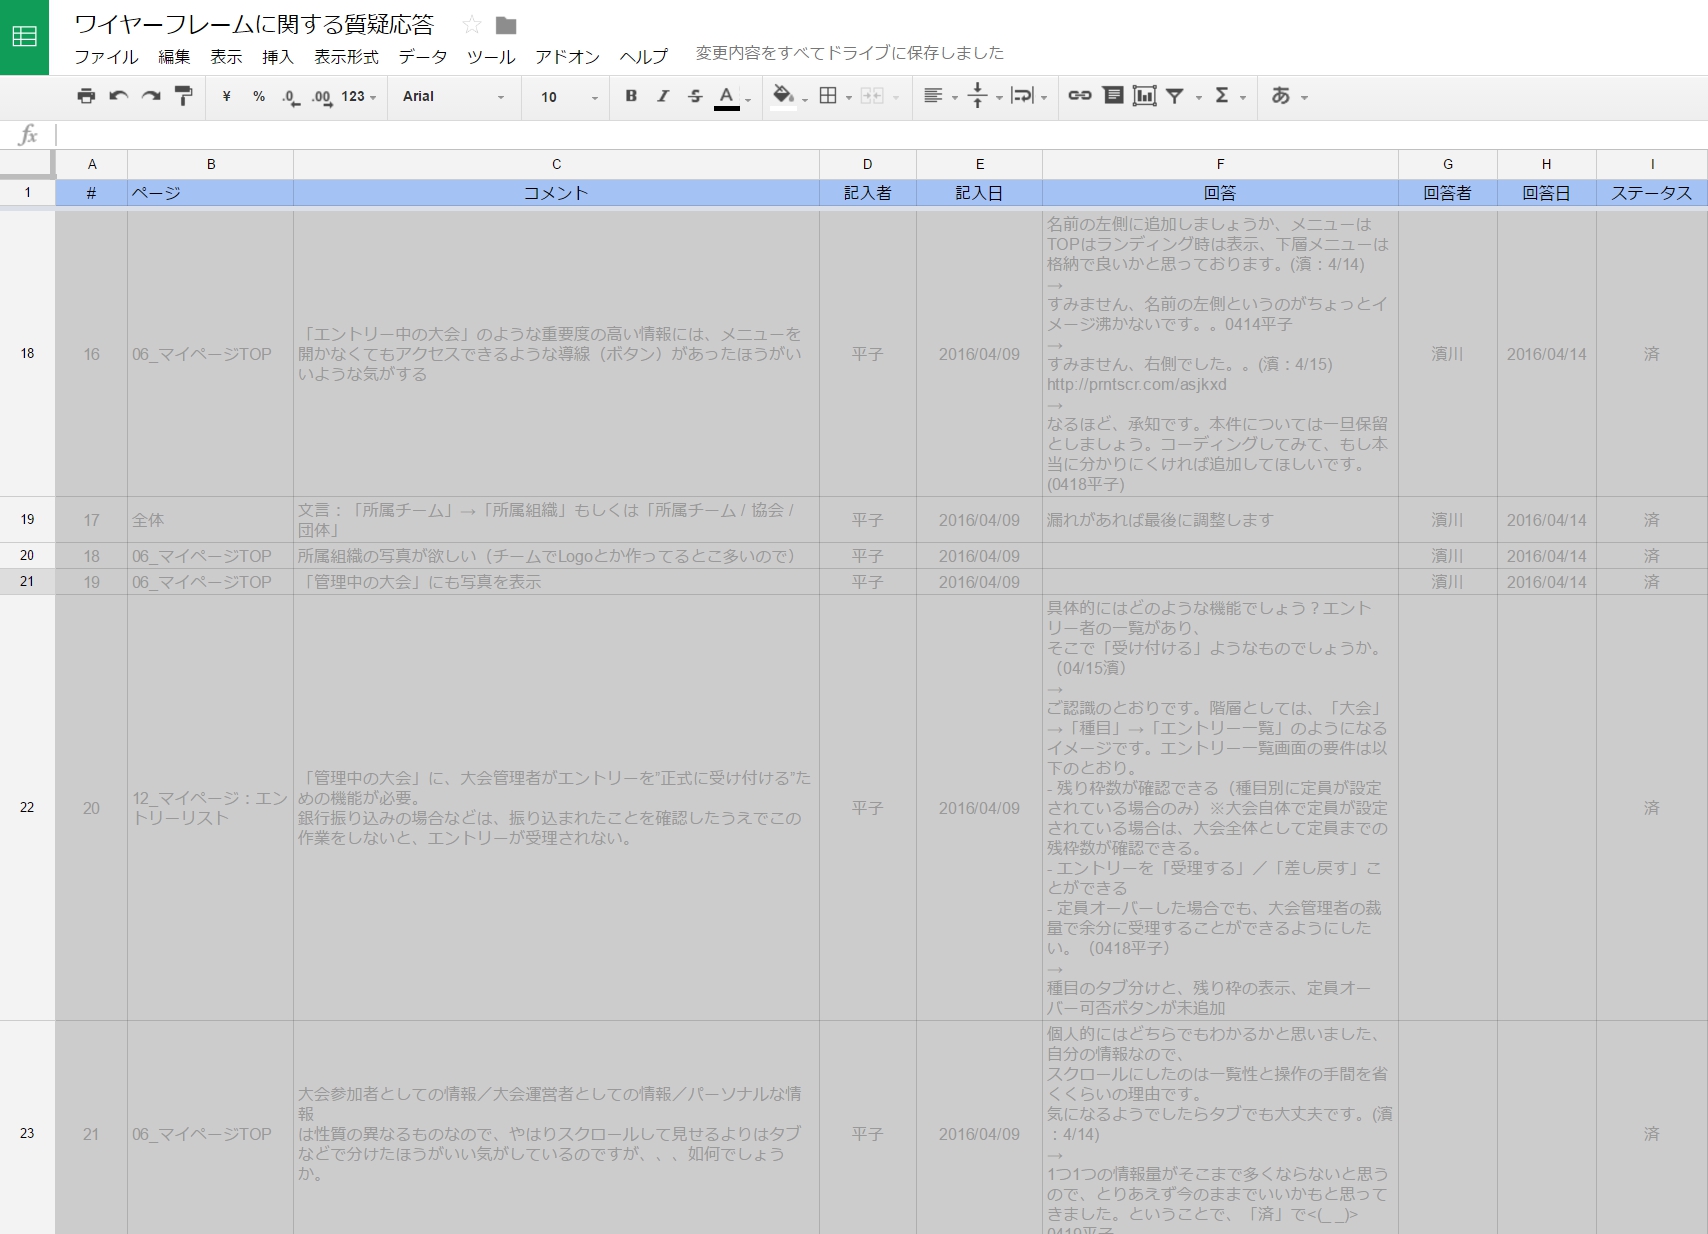Decrease decimal places
The height and width of the screenshot is (1234, 1708).
[290, 96]
